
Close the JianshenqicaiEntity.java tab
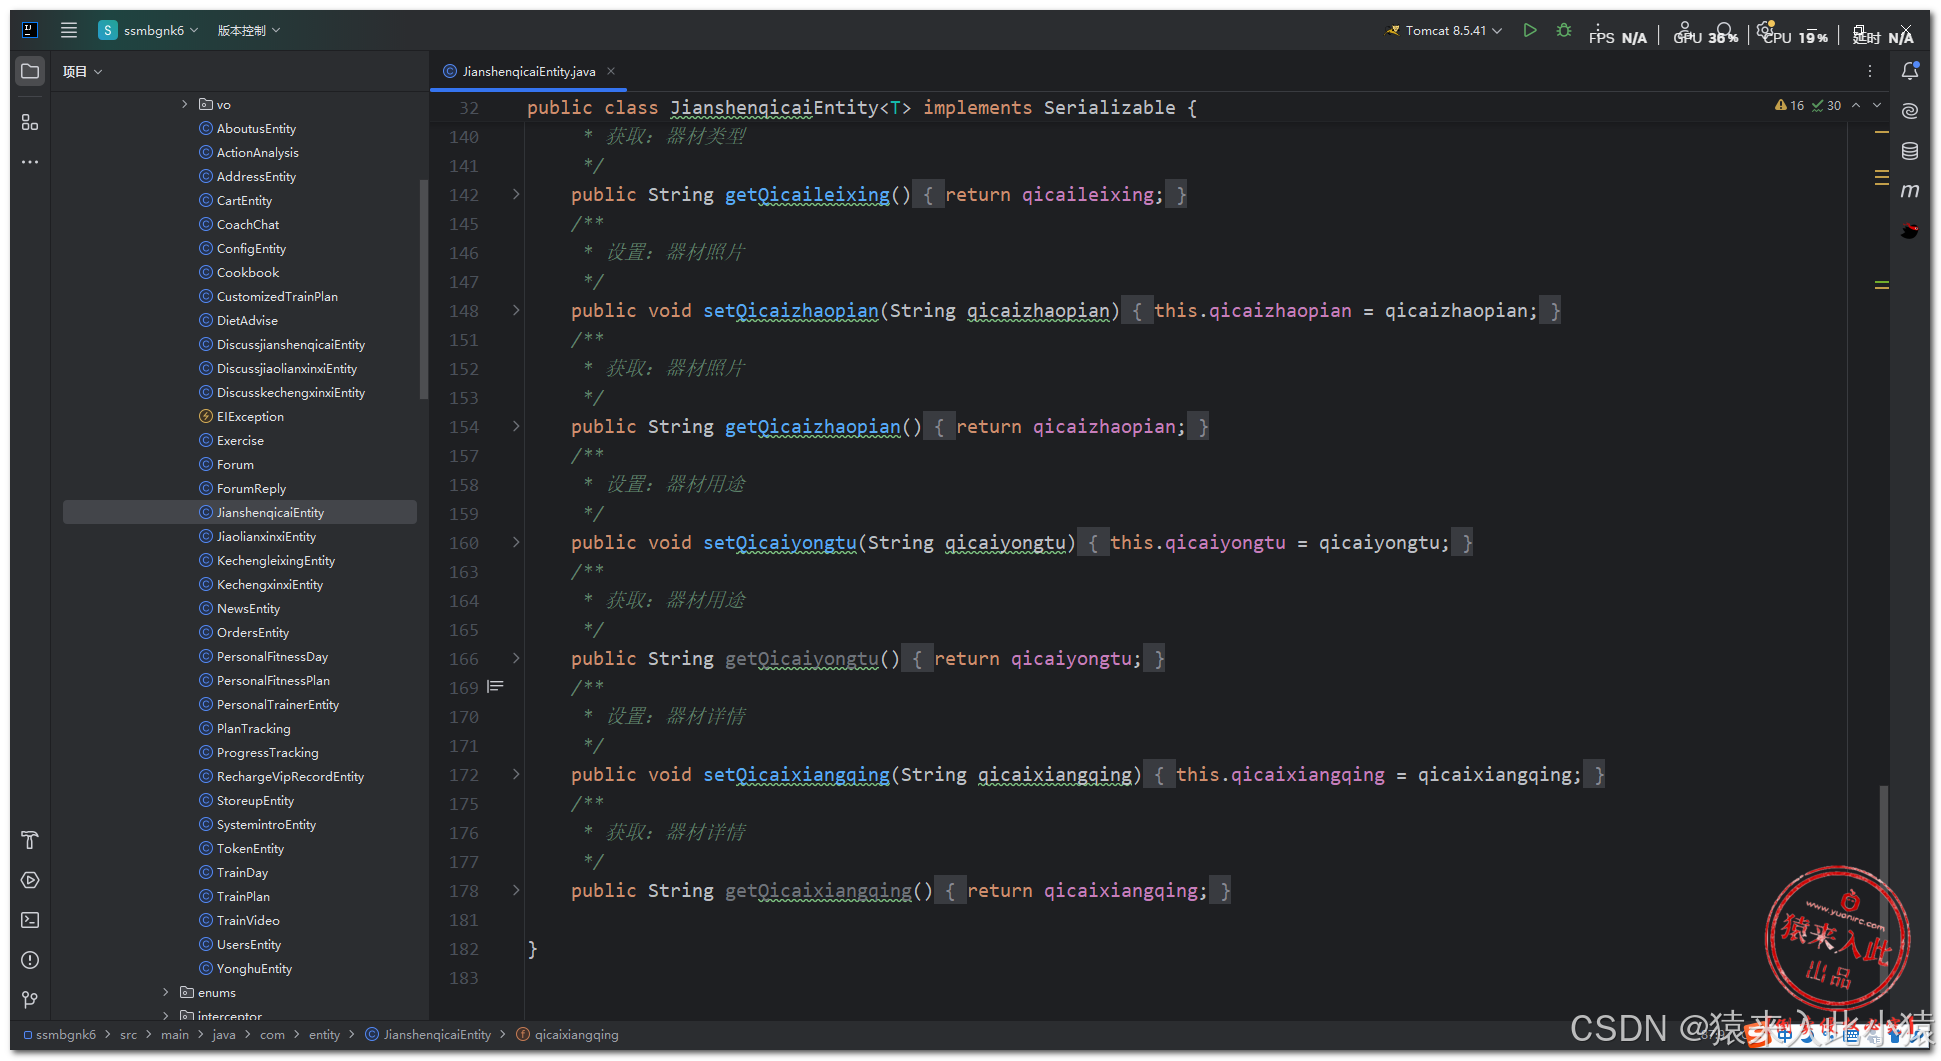click(x=611, y=71)
